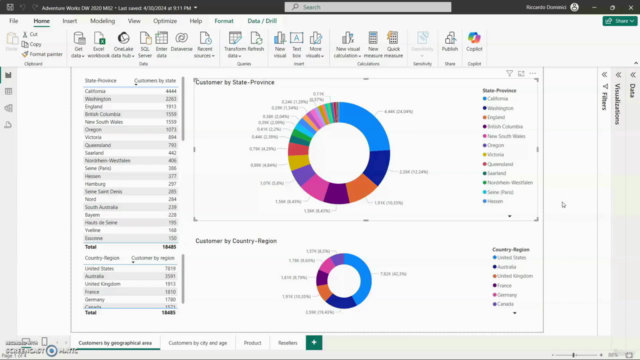Screen dimensions: 640x360
Task: Launch Transform data editor
Action: (235, 45)
